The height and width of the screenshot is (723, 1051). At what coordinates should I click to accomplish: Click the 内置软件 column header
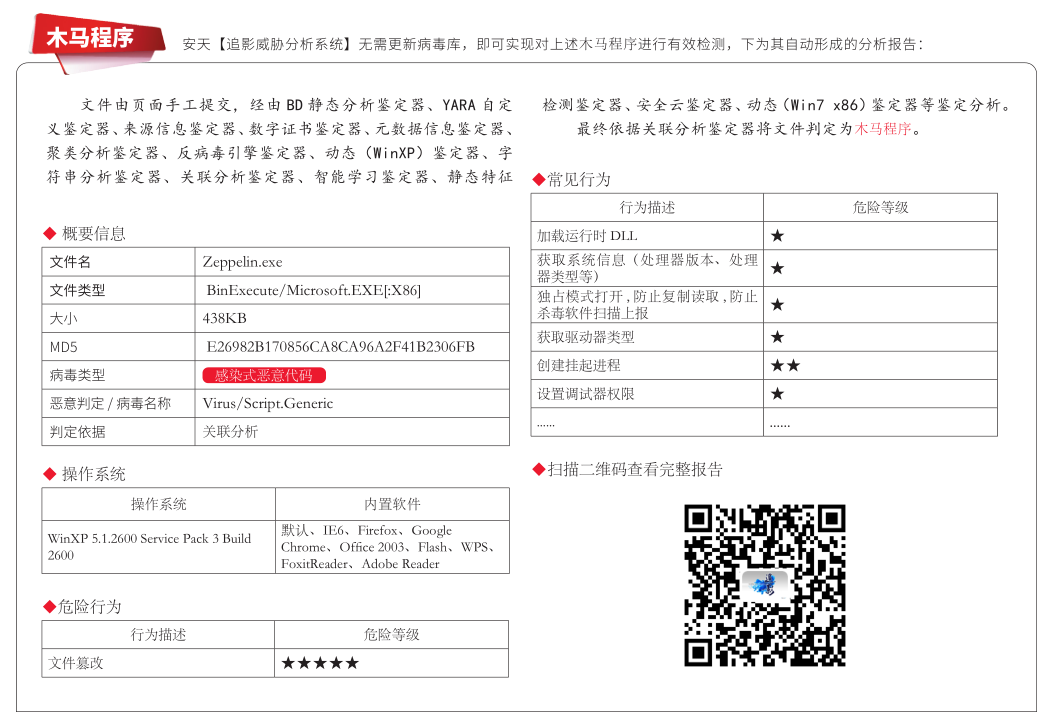pos(392,504)
